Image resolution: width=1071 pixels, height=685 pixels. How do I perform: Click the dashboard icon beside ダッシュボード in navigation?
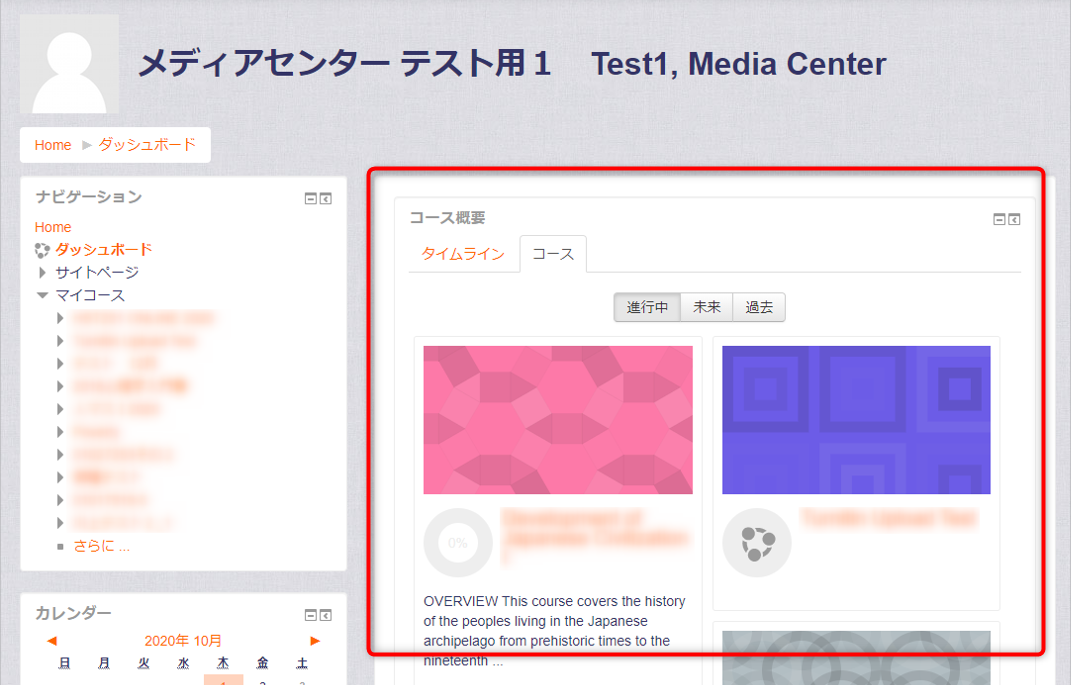pyautogui.click(x=42, y=250)
